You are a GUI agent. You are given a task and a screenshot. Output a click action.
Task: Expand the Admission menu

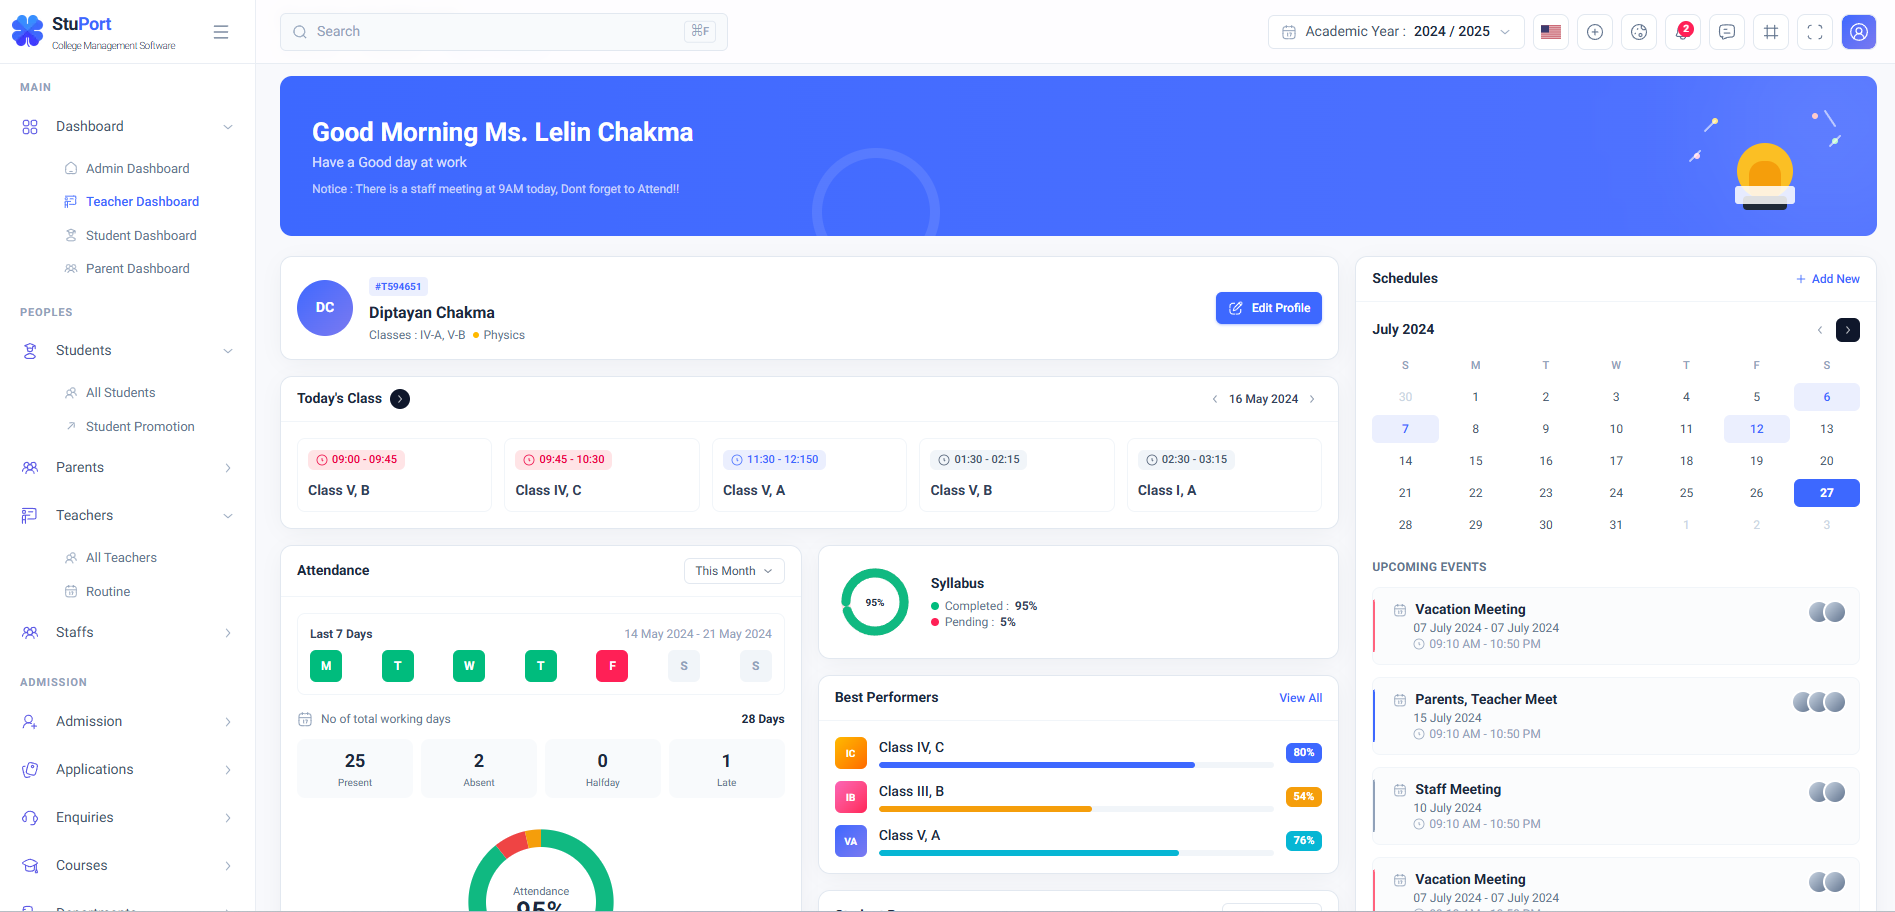pyautogui.click(x=228, y=722)
